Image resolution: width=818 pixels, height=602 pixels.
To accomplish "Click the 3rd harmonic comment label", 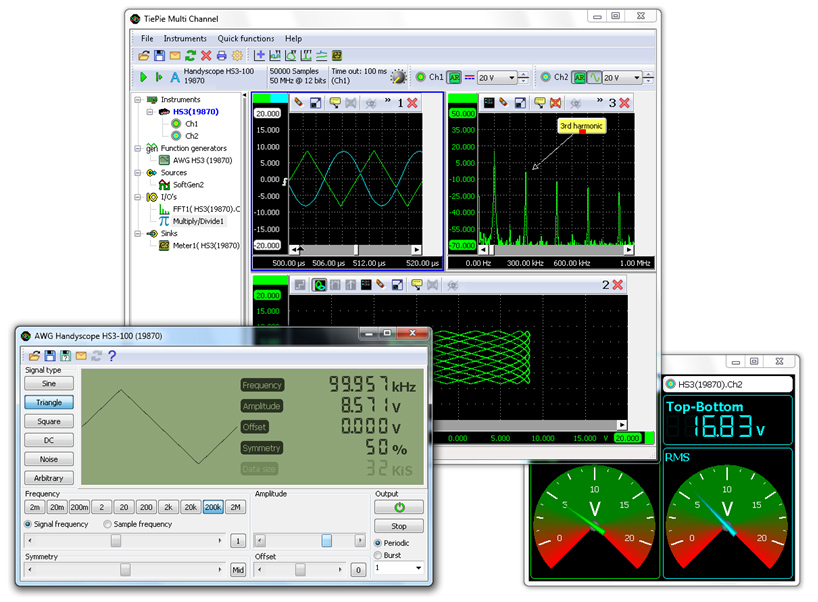I will [581, 126].
